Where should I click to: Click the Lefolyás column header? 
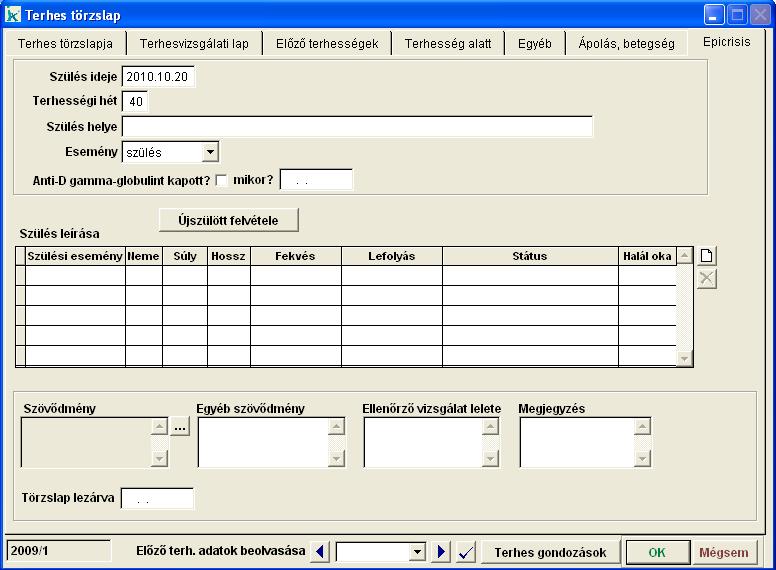point(392,256)
